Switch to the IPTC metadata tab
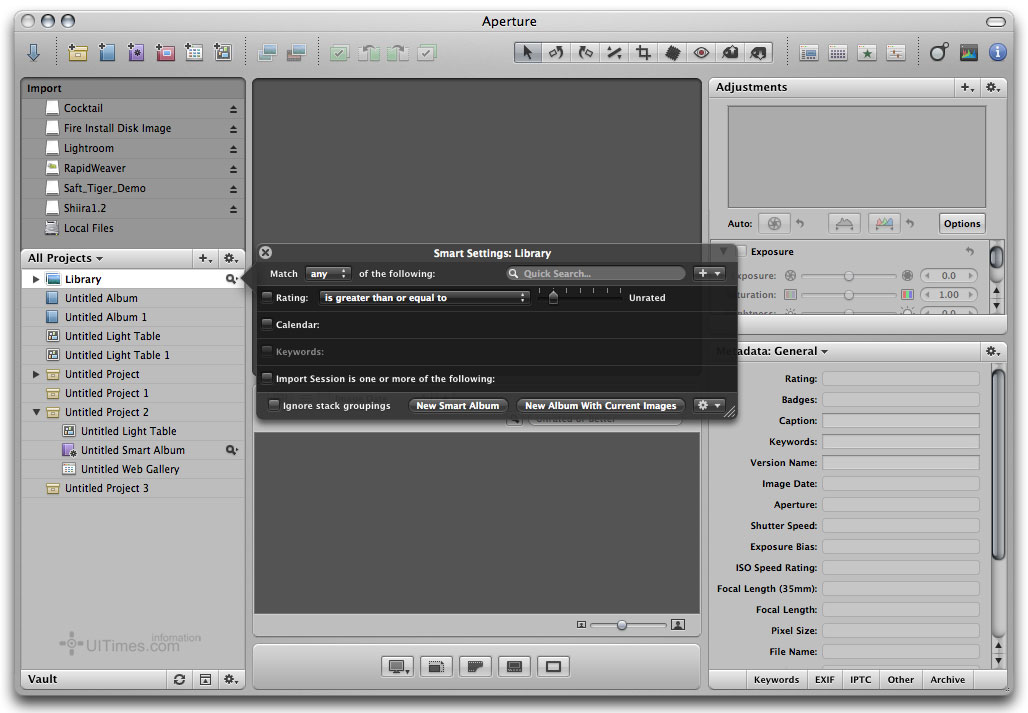 [860, 680]
